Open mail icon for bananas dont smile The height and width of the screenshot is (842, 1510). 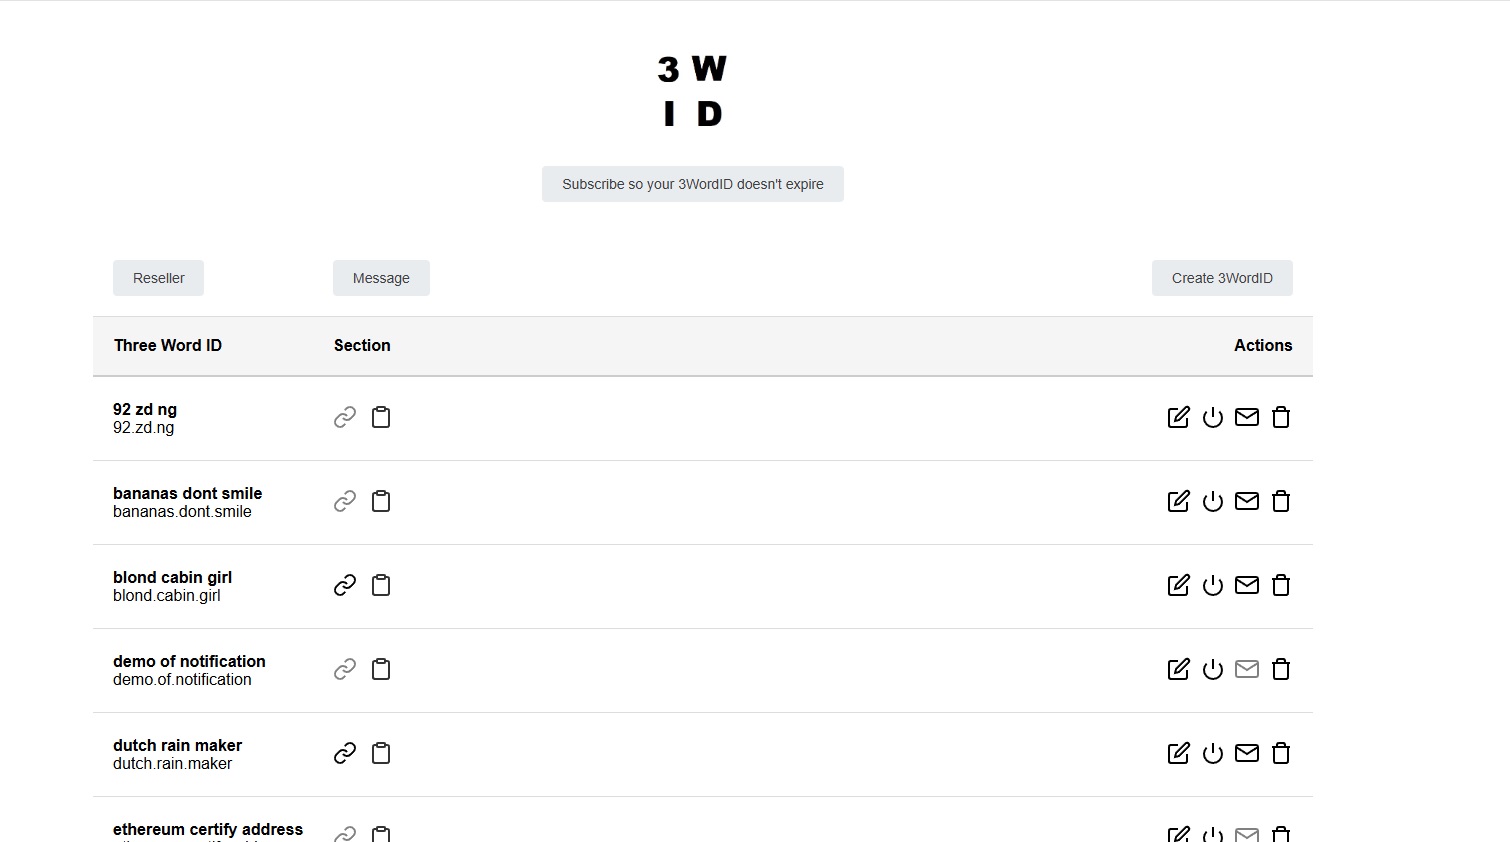coord(1247,501)
